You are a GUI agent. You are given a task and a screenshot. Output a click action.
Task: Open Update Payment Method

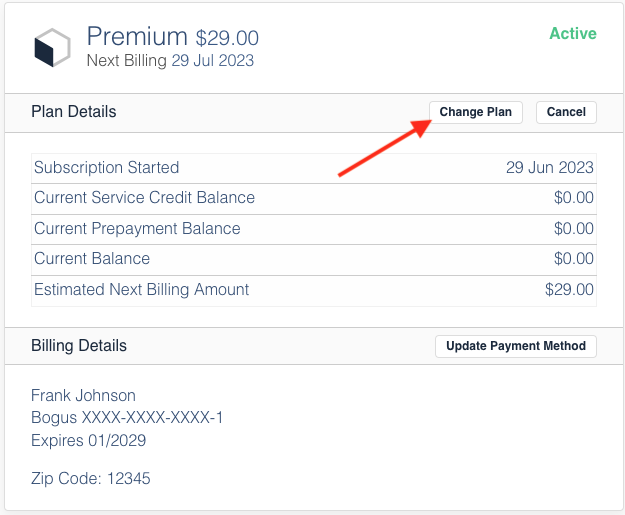click(516, 346)
